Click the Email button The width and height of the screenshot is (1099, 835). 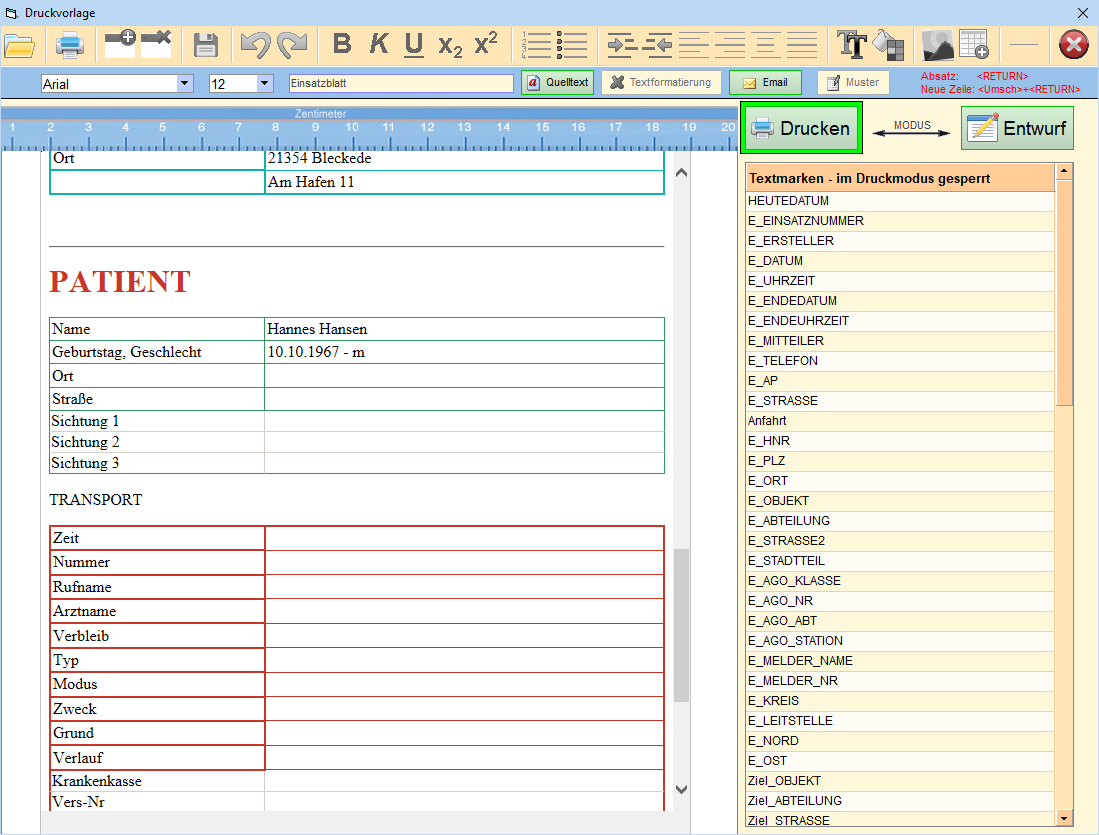(x=765, y=83)
